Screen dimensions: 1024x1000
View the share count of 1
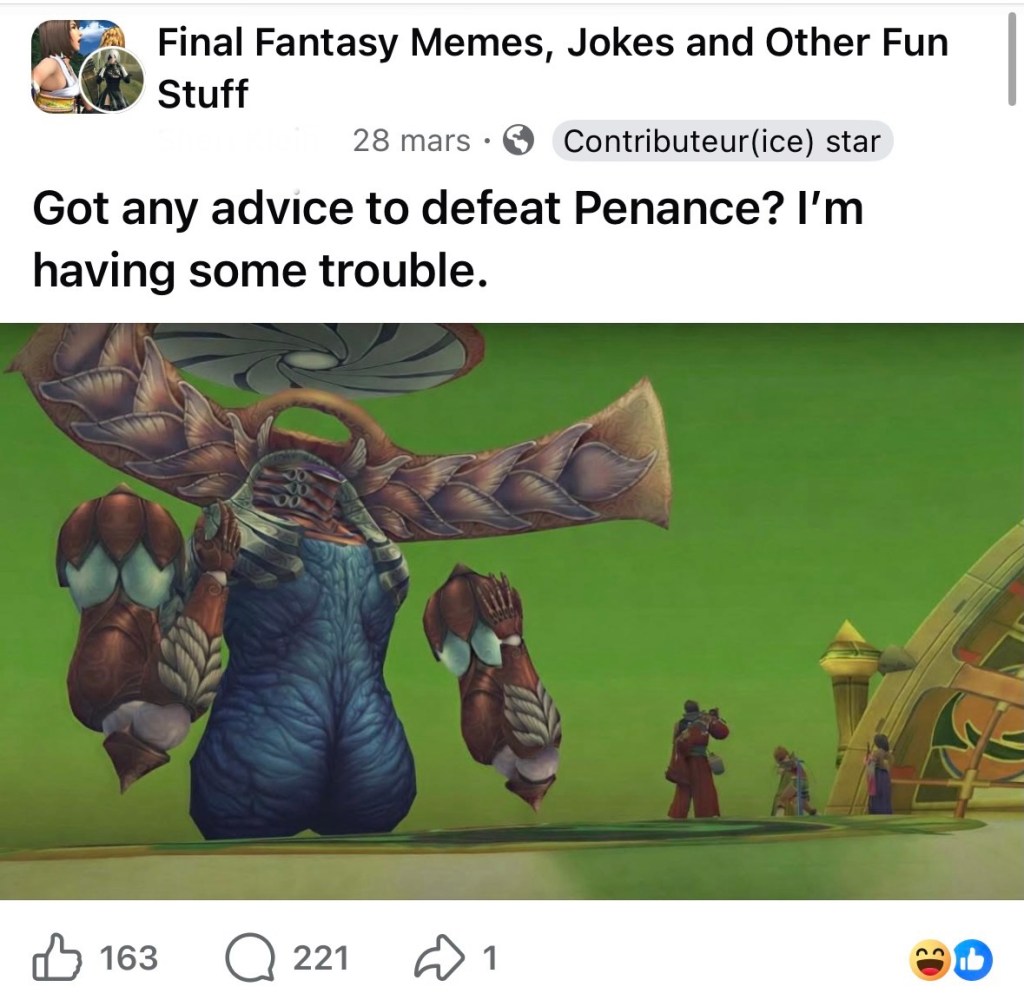coord(489,958)
